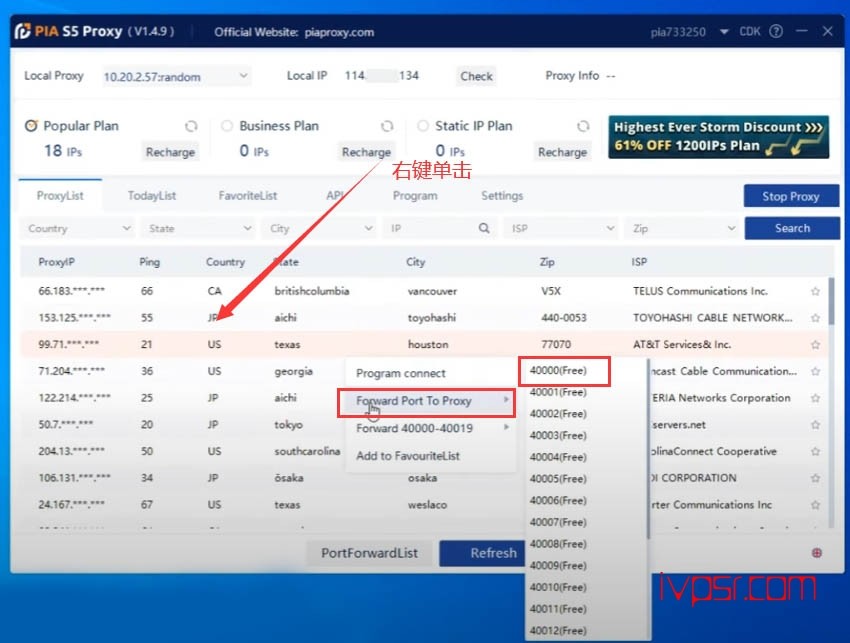The height and width of the screenshot is (643, 850).
Task: Click Recharge under Popular Plan
Action: pyautogui.click(x=170, y=152)
